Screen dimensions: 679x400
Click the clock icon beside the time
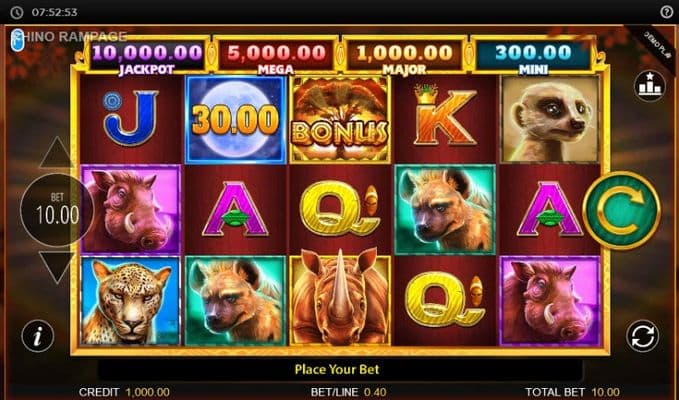click(16, 12)
